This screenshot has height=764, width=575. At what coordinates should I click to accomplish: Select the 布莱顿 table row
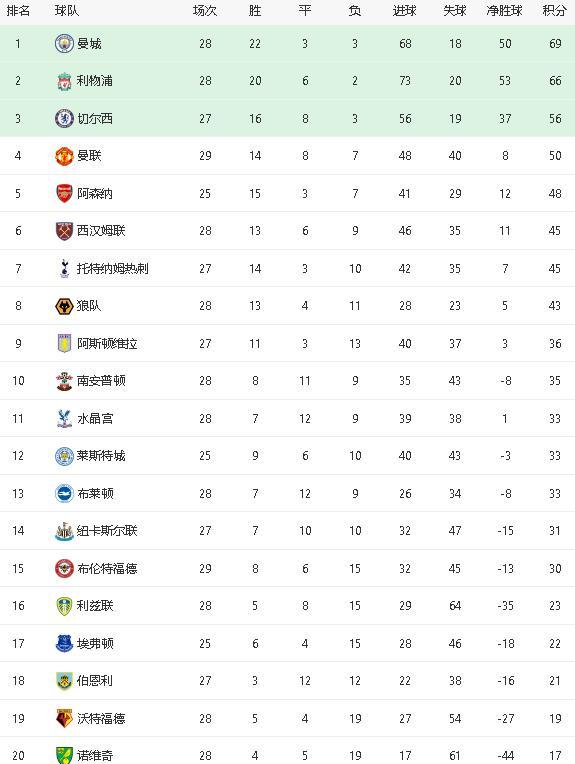click(288, 494)
